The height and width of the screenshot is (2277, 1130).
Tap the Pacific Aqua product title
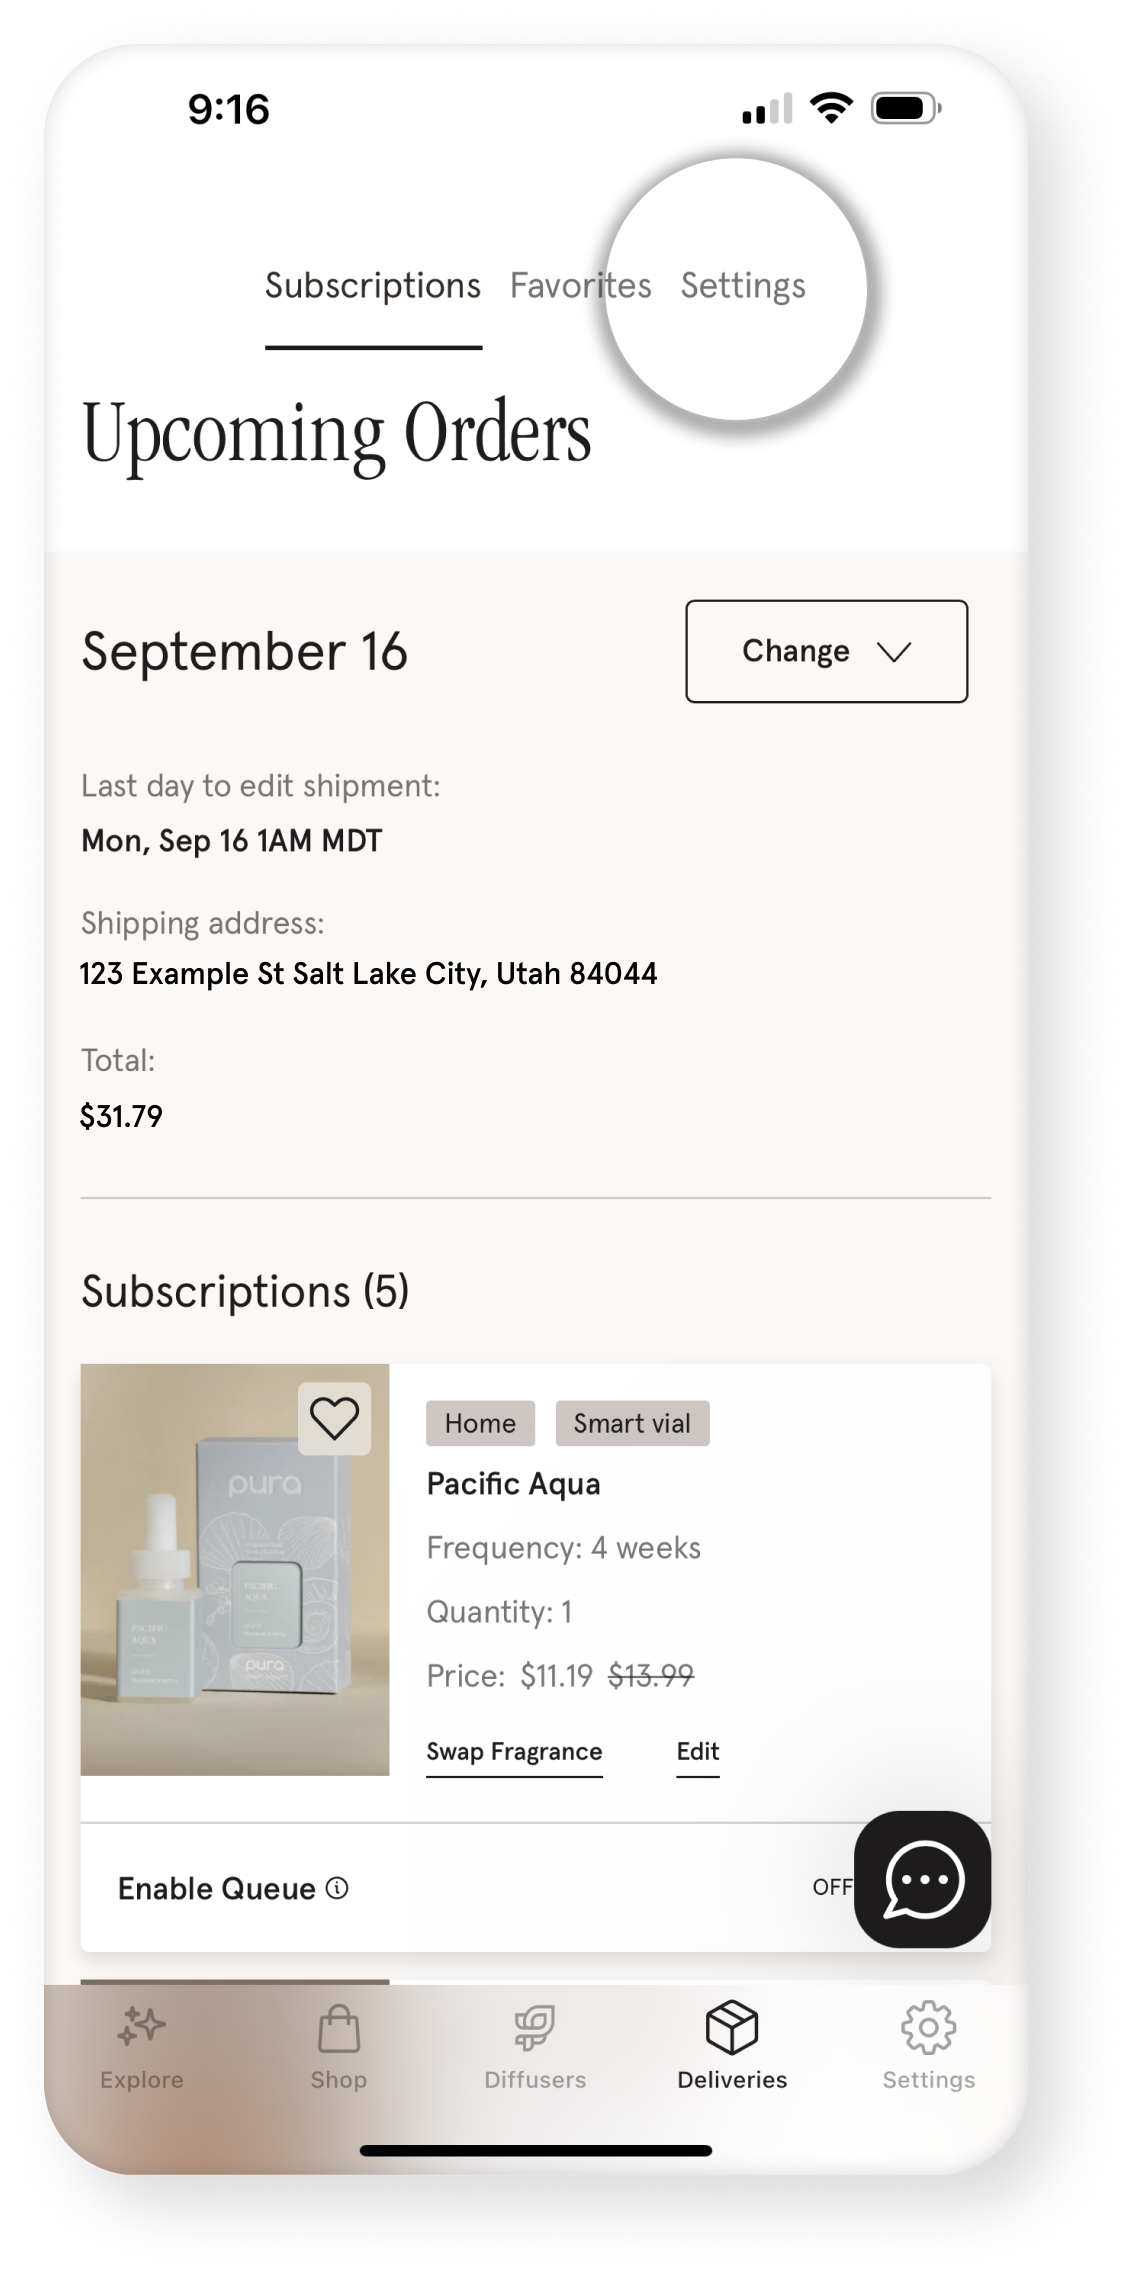513,1484
